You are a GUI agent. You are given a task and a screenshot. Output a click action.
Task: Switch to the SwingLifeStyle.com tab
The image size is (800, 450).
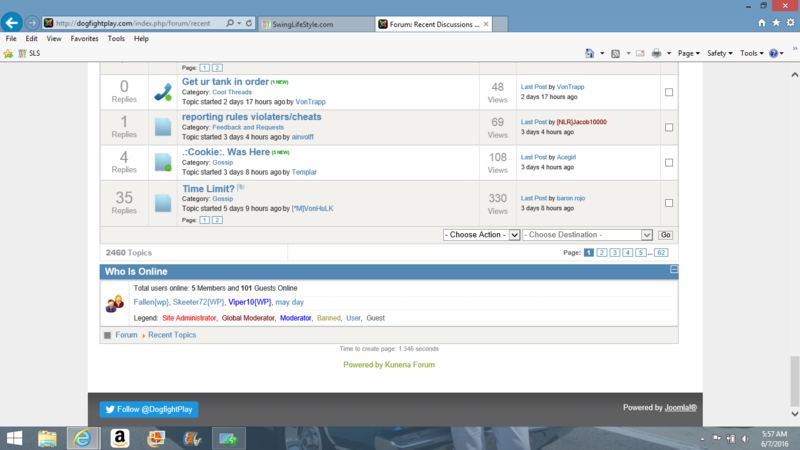click(x=312, y=23)
